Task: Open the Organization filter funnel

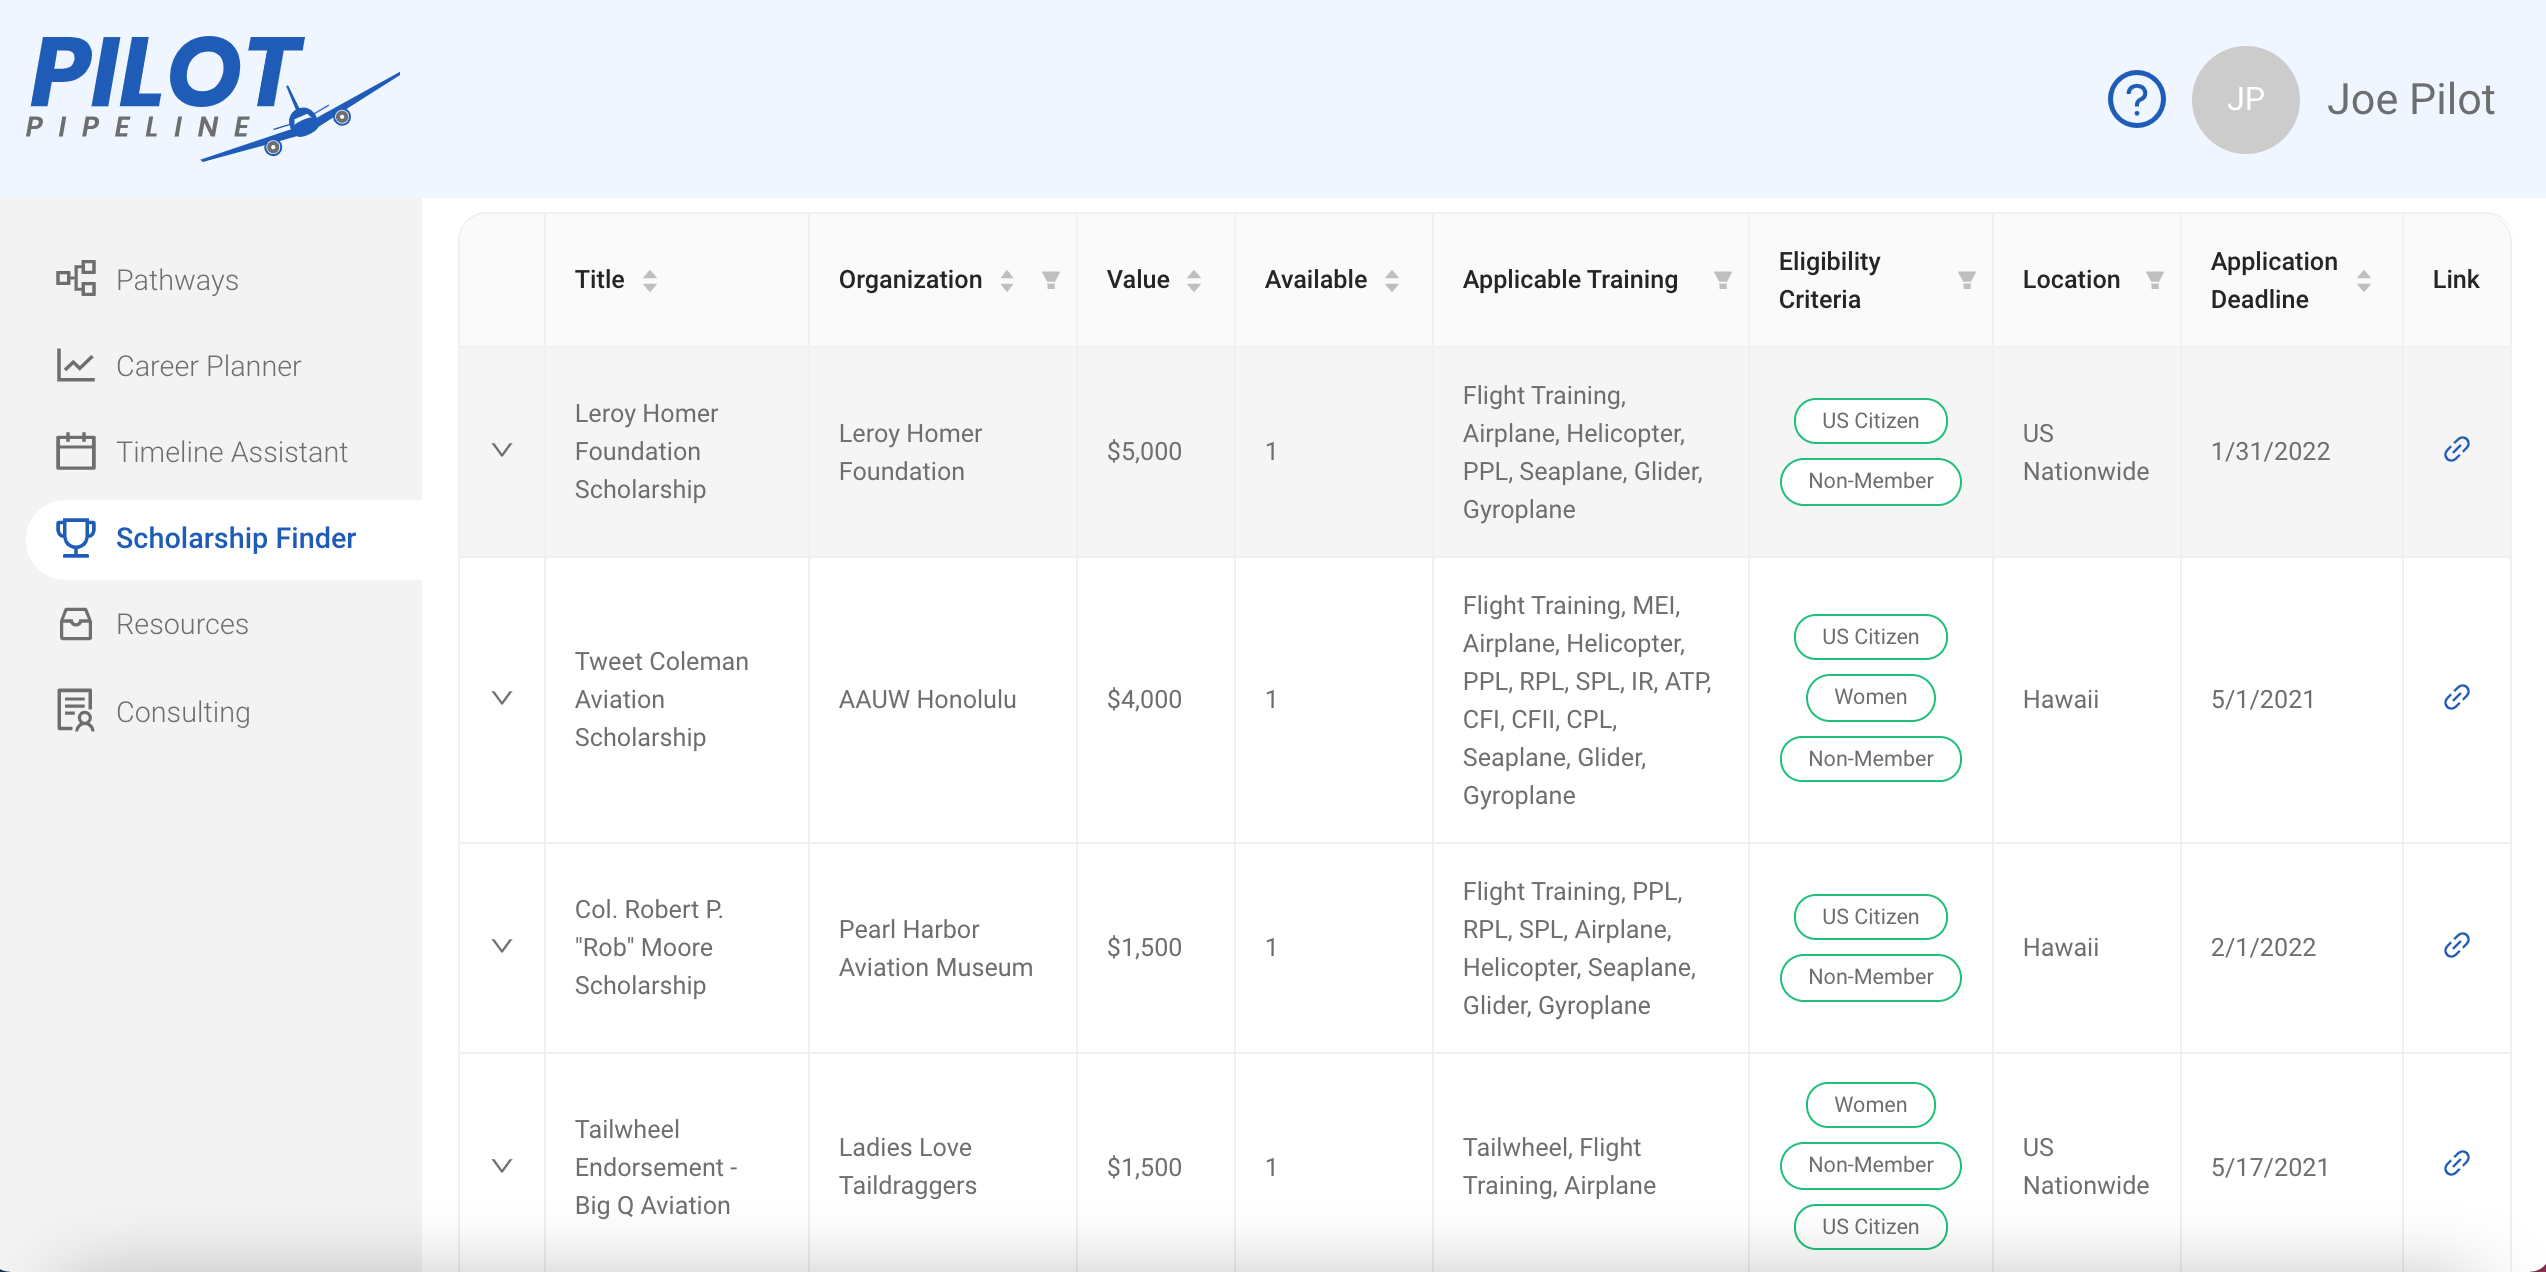Action: click(x=1051, y=280)
